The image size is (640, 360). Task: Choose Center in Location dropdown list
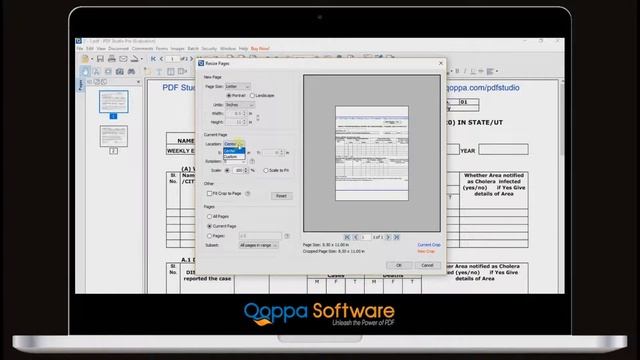click(x=234, y=151)
